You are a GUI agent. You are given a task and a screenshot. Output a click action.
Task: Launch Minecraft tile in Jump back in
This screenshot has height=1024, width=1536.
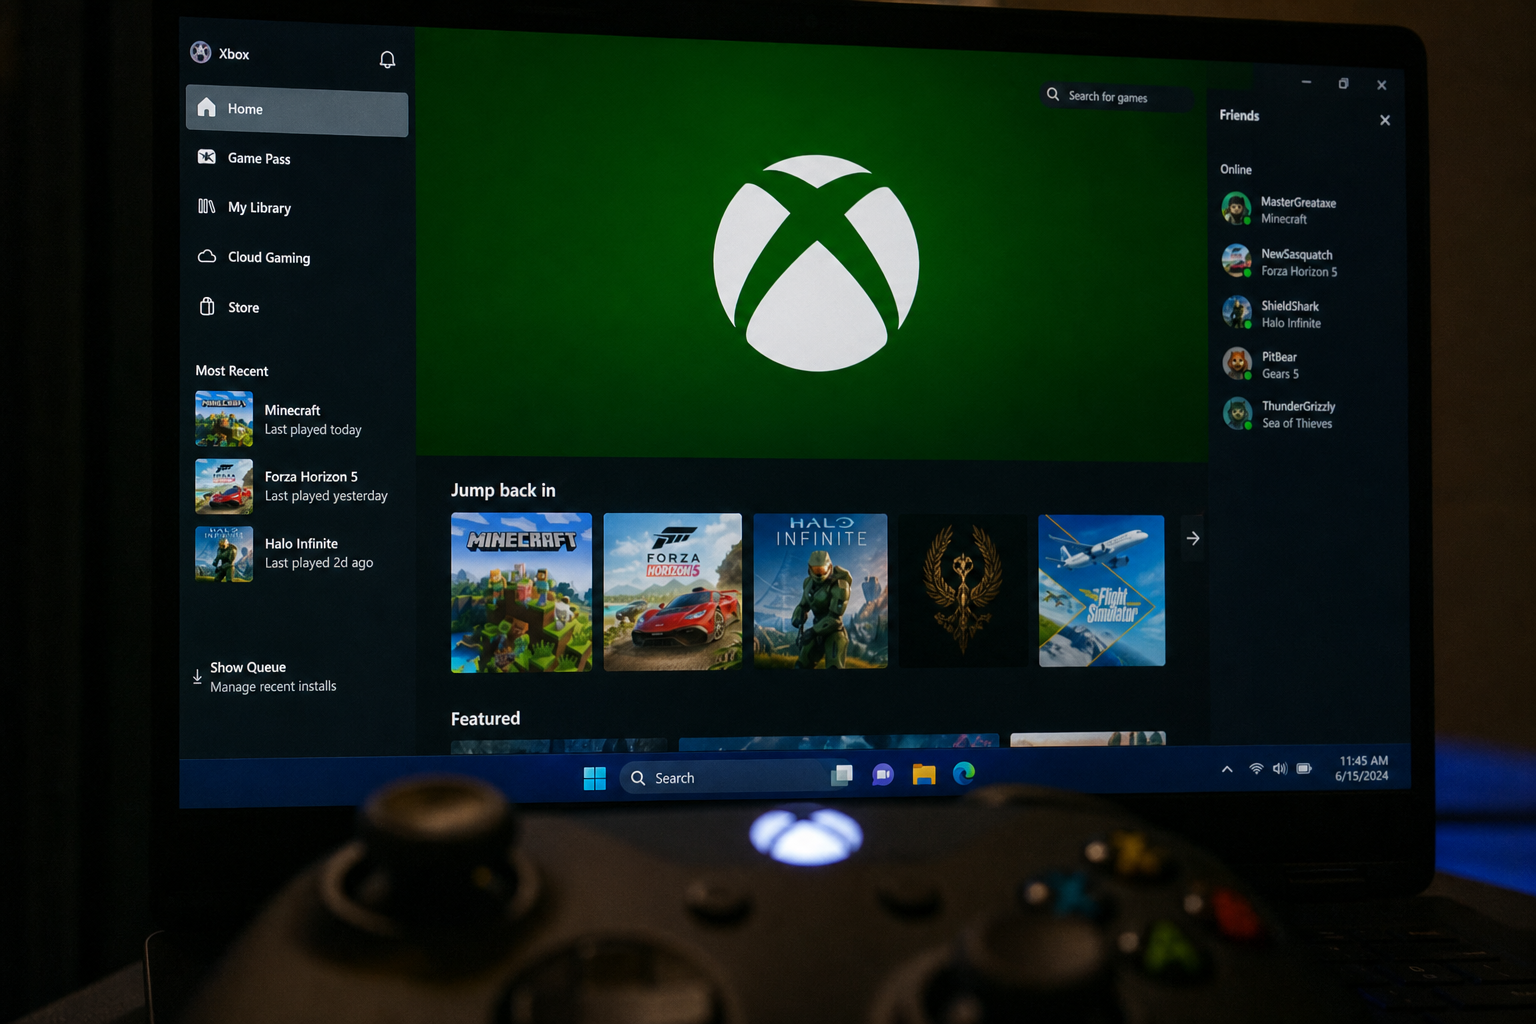(521, 592)
